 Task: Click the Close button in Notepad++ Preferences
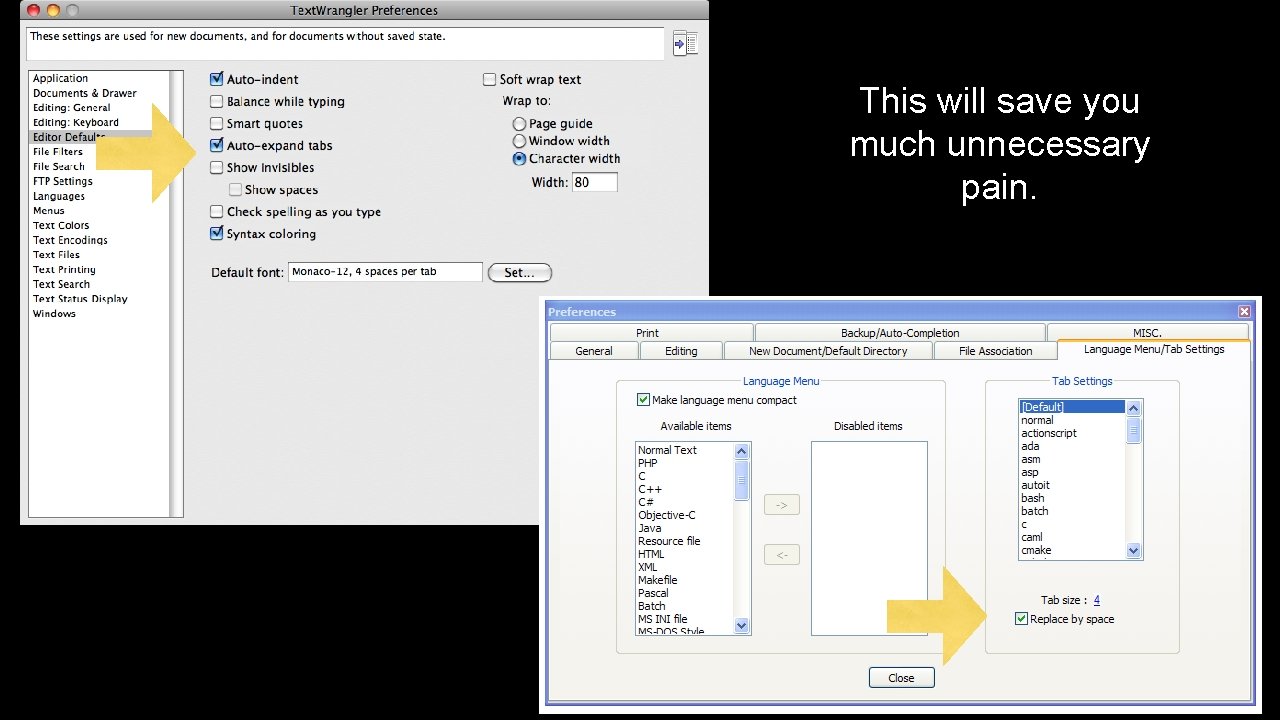point(901,678)
